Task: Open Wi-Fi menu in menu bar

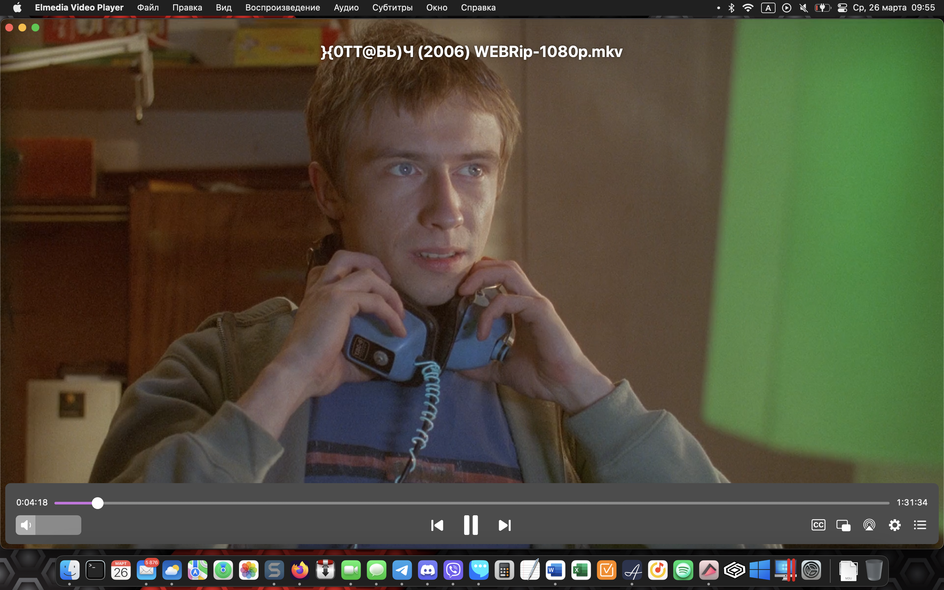Action: click(x=748, y=8)
